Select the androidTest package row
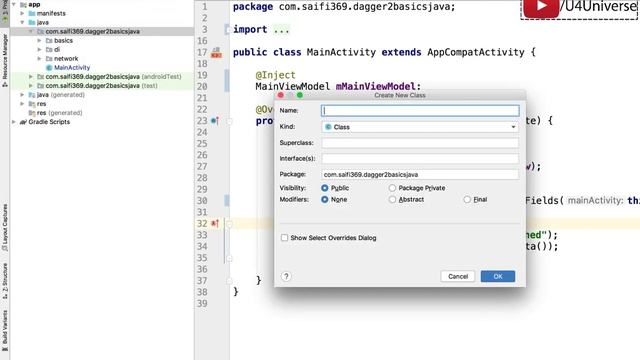Viewport: 640px width, 360px height. tap(102, 76)
